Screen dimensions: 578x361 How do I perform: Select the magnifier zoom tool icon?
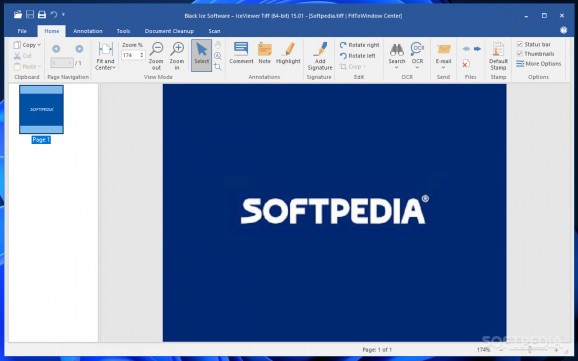tap(218, 56)
